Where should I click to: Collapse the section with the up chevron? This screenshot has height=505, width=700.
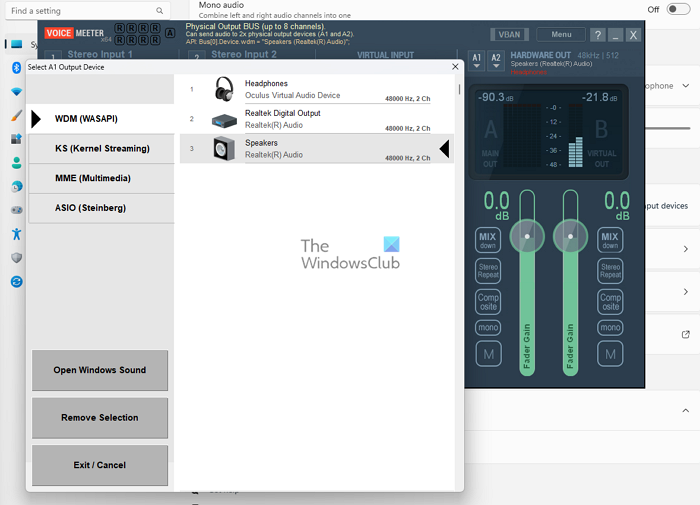coord(686,410)
